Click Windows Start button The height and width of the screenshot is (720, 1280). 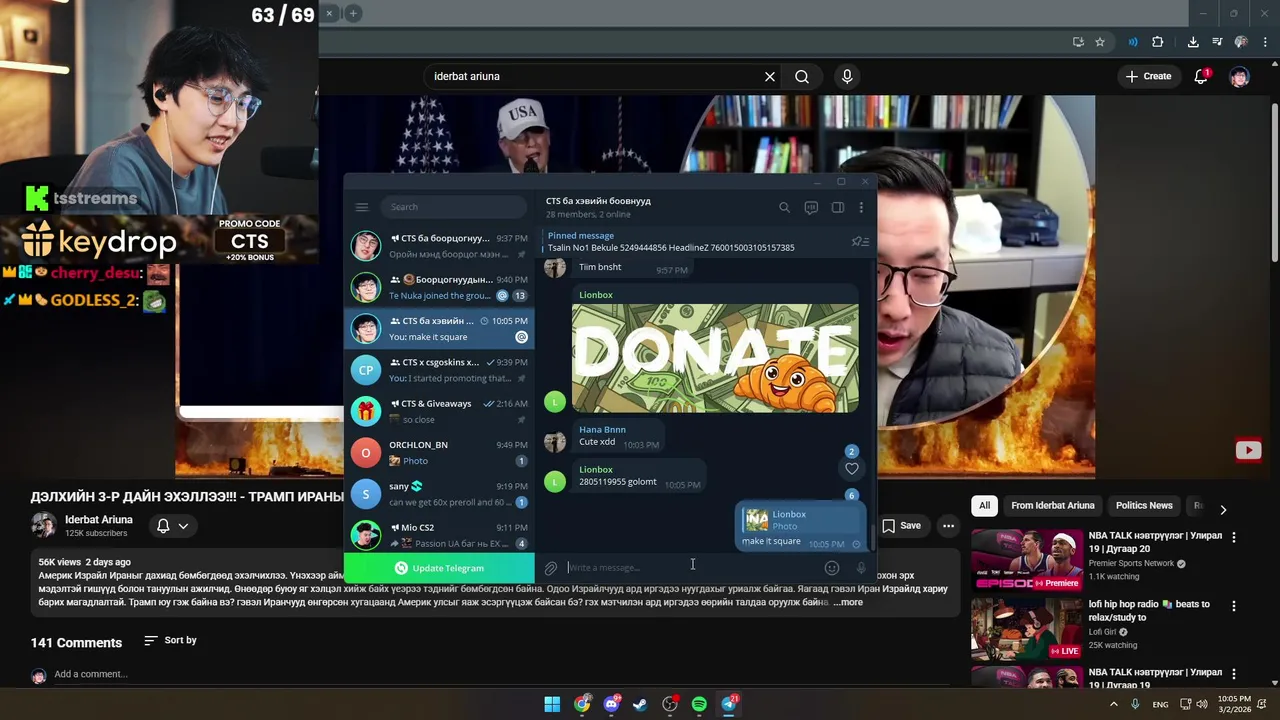pyautogui.click(x=552, y=704)
